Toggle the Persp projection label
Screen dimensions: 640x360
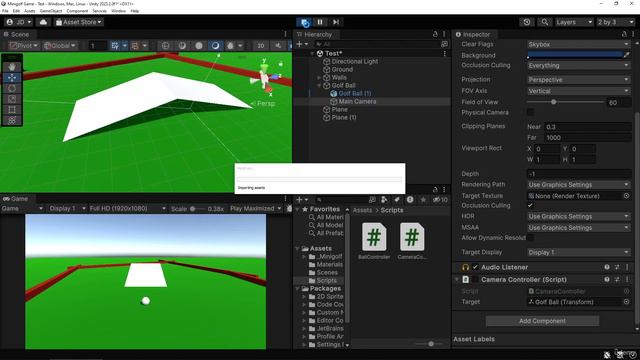(x=265, y=104)
